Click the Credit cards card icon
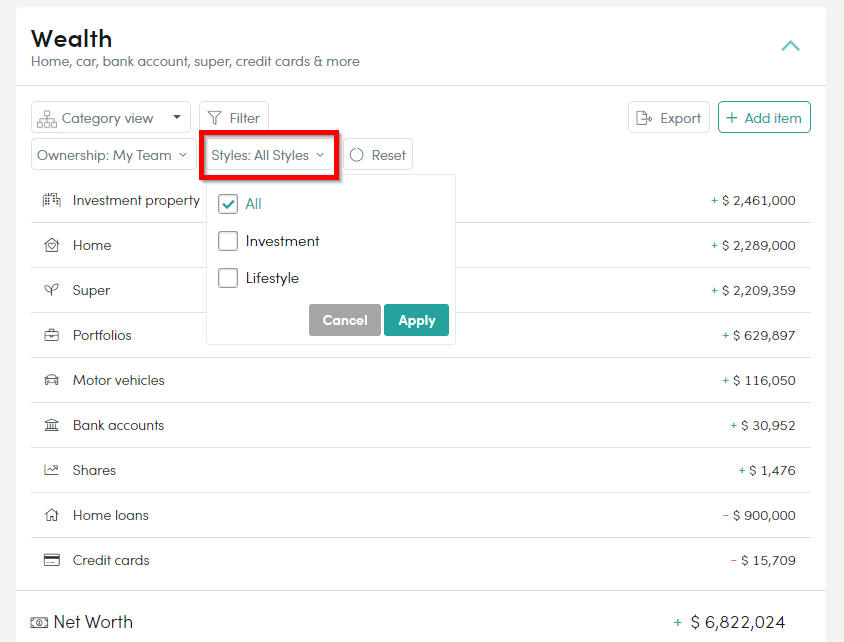The image size is (844, 642). (52, 560)
